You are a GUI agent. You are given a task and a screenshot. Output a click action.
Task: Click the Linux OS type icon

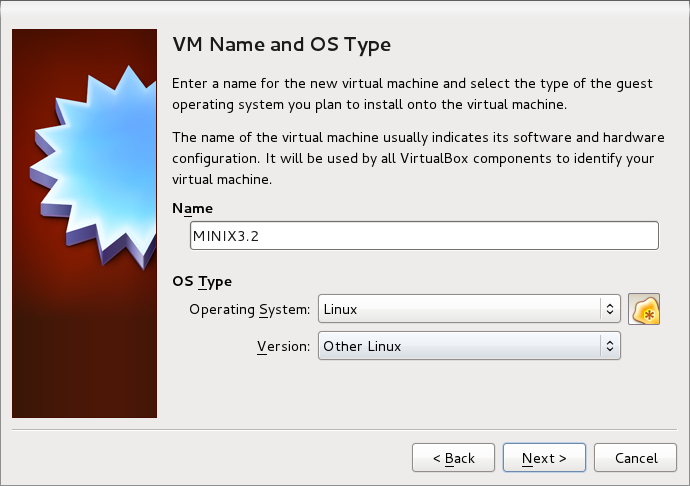pyautogui.click(x=643, y=309)
